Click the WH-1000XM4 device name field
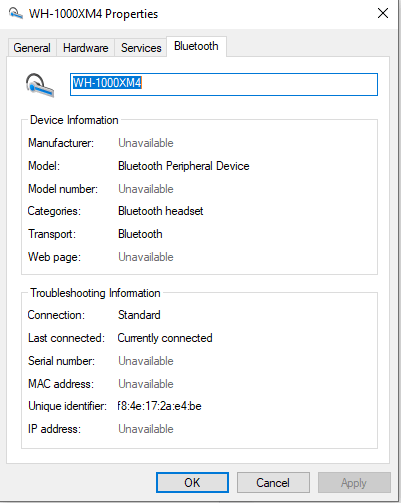 click(224, 84)
